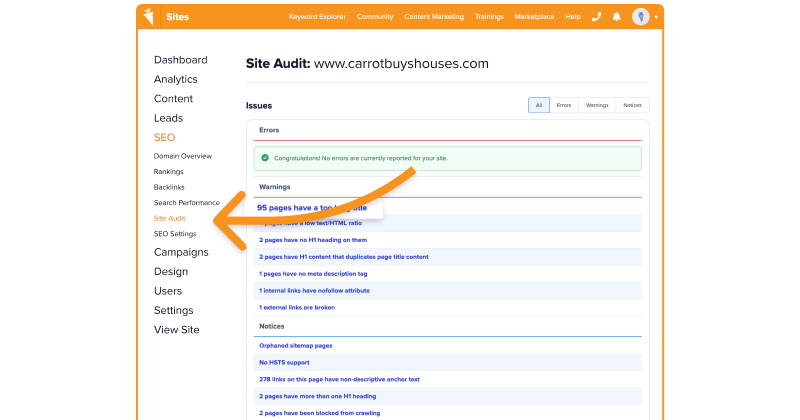The image size is (800, 420).
Task: Open '95 pages have a too long title'
Action: click(312, 208)
